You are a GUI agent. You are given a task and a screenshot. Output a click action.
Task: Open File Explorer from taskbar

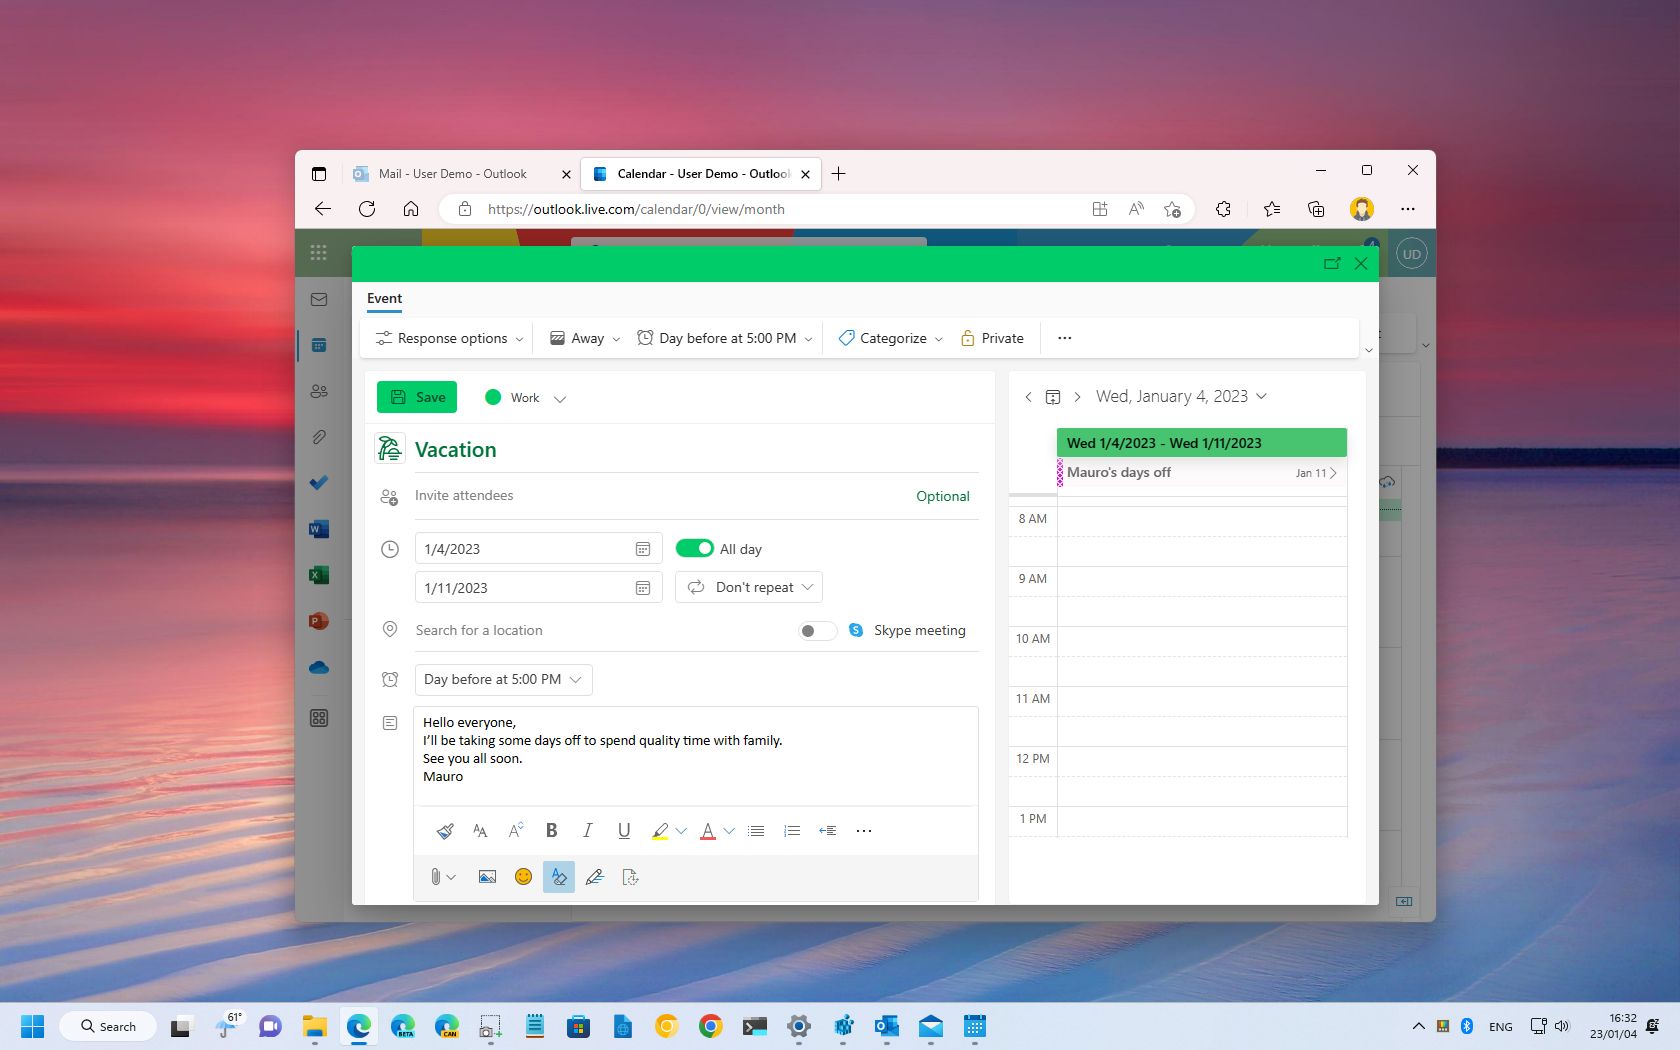(315, 1026)
